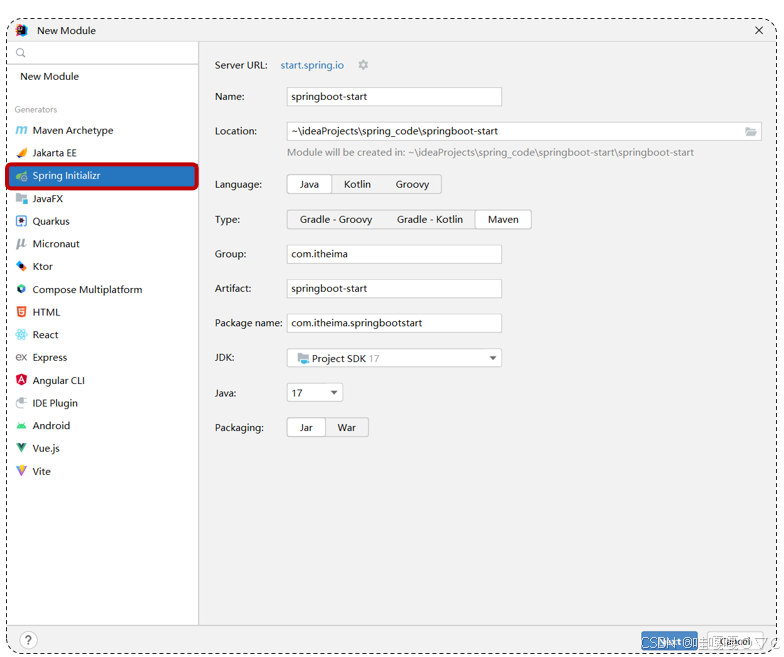Image resolution: width=784 pixels, height=657 pixels.
Task: Click the Name input field
Action: [x=394, y=96]
